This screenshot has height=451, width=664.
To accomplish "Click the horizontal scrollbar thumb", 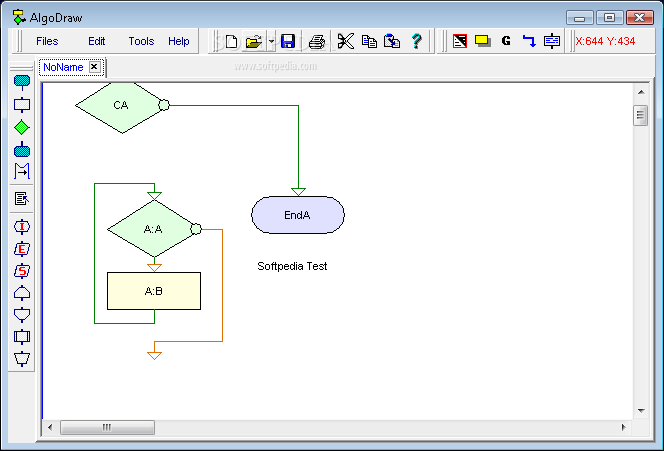I will [x=107, y=427].
